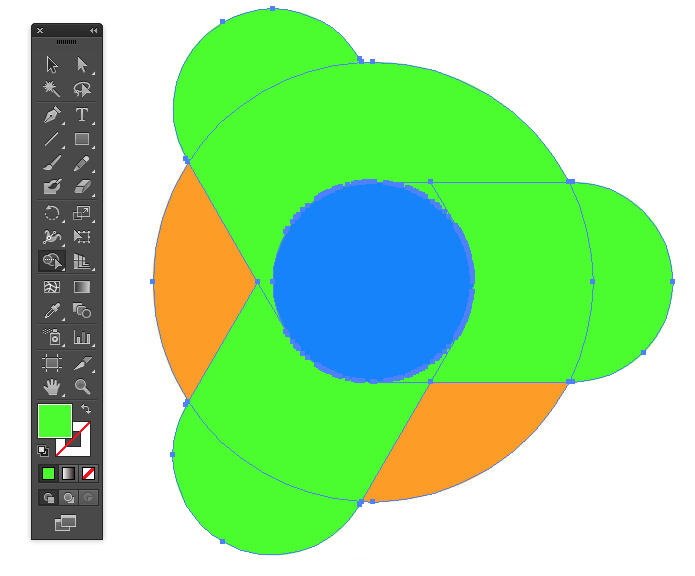This screenshot has width=695, height=576.
Task: Pick the Perspective Grid tool
Action: tap(82, 261)
